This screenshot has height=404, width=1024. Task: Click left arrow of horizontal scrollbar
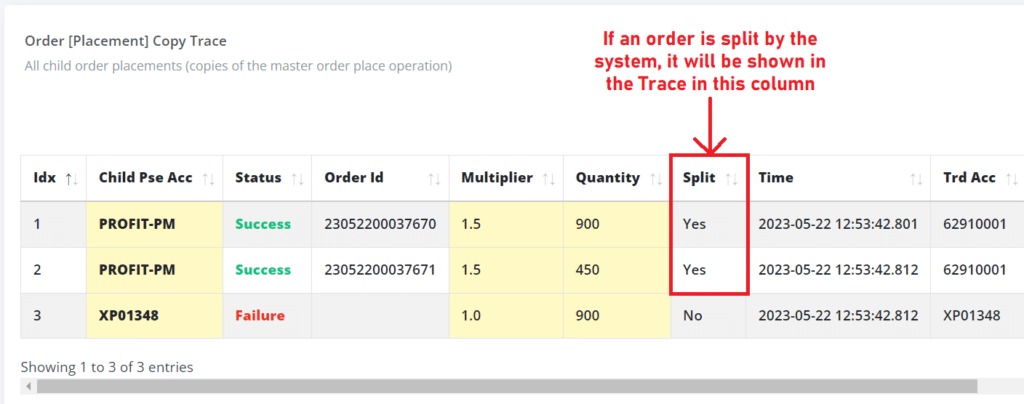click(x=28, y=386)
